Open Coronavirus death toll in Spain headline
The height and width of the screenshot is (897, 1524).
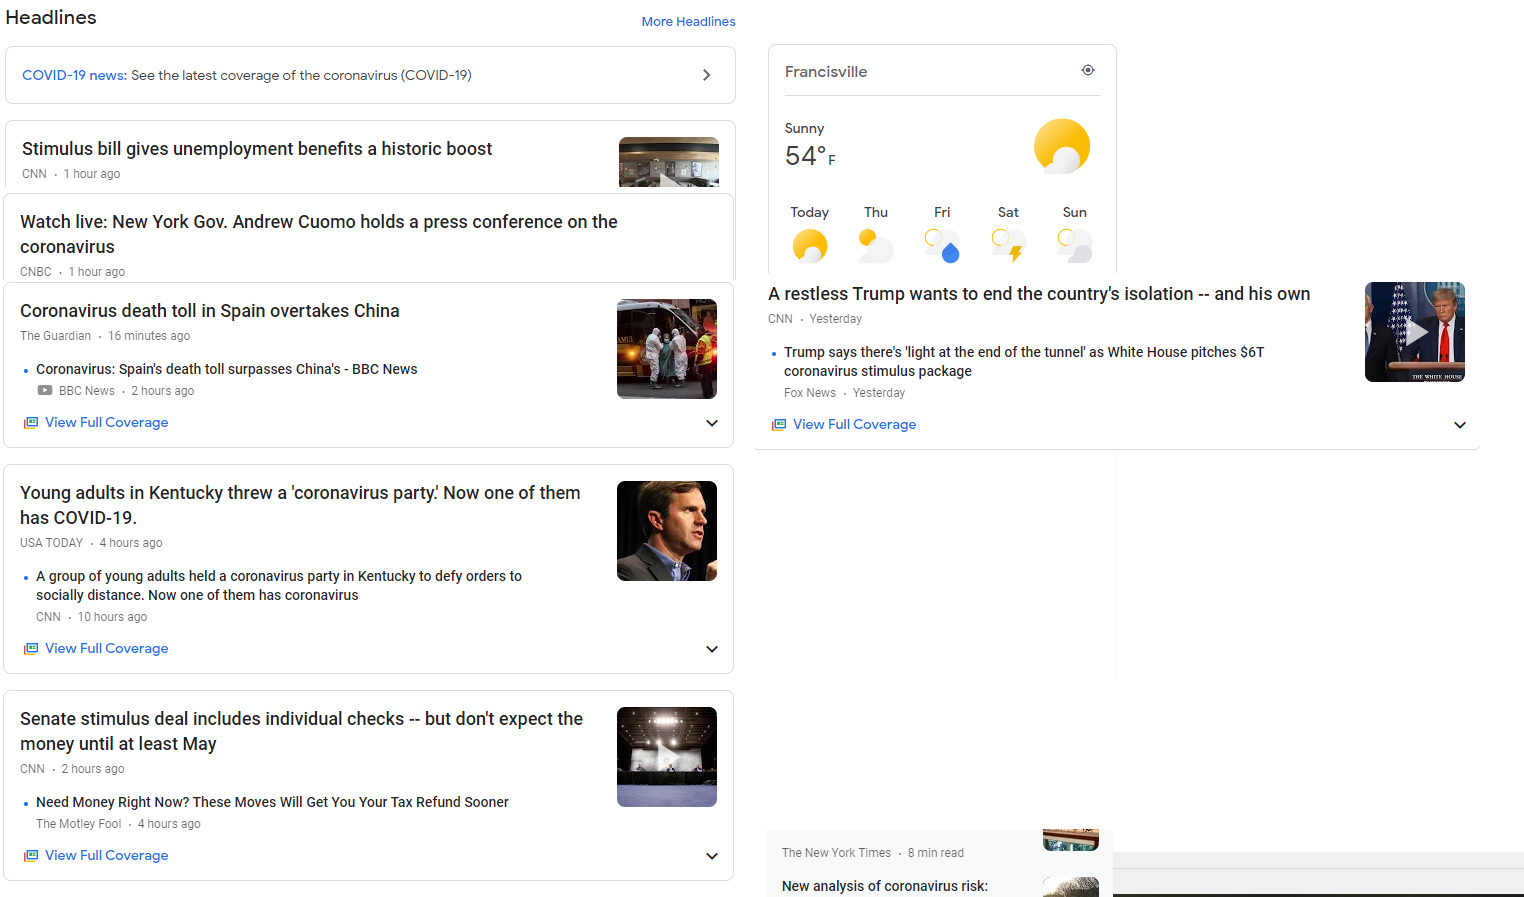[x=210, y=311]
